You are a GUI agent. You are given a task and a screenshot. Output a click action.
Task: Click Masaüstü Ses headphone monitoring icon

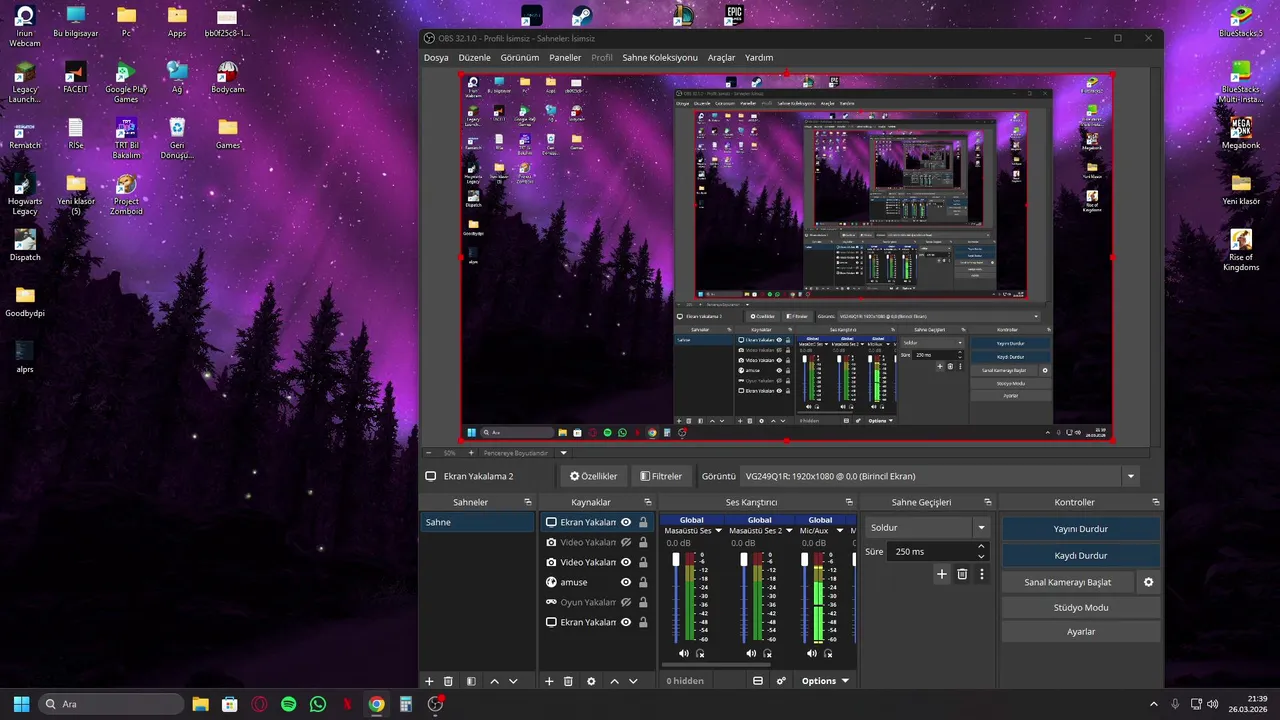[700, 653]
